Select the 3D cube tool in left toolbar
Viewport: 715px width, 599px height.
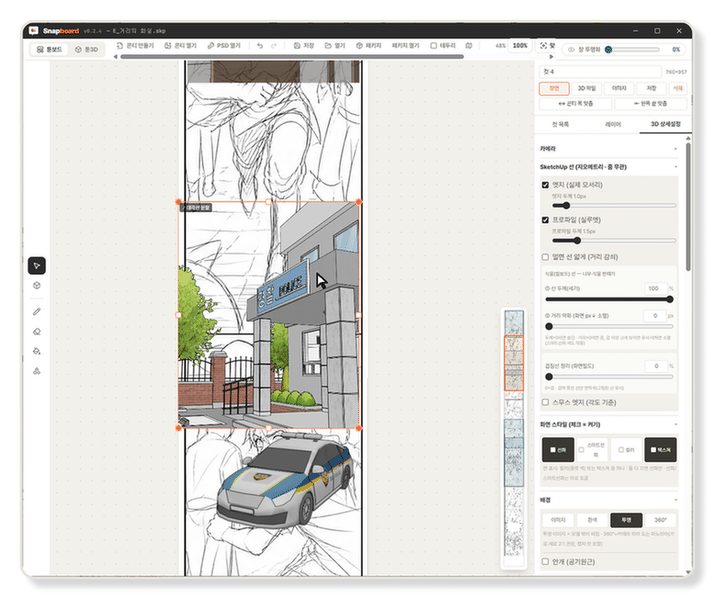tap(36, 286)
